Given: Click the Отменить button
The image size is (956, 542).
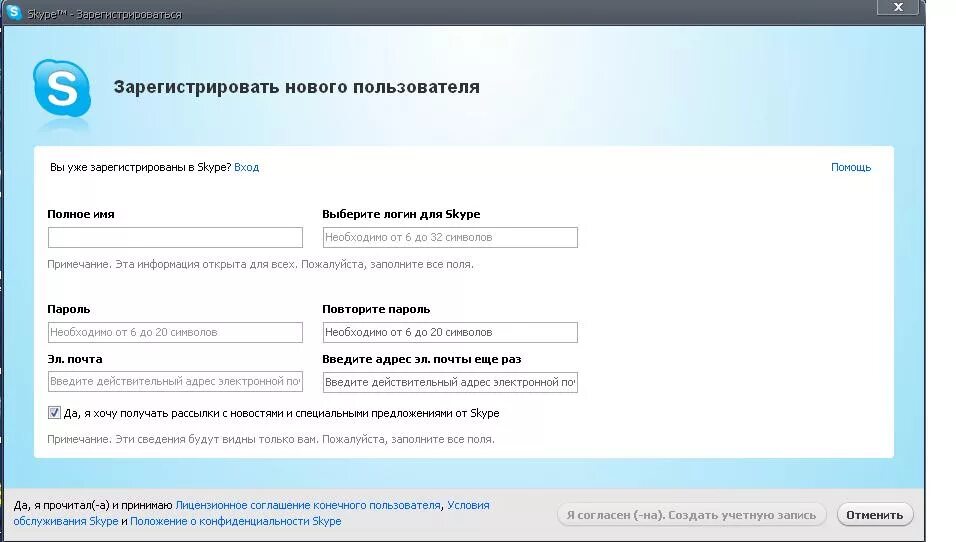Looking at the screenshot, I should point(875,515).
